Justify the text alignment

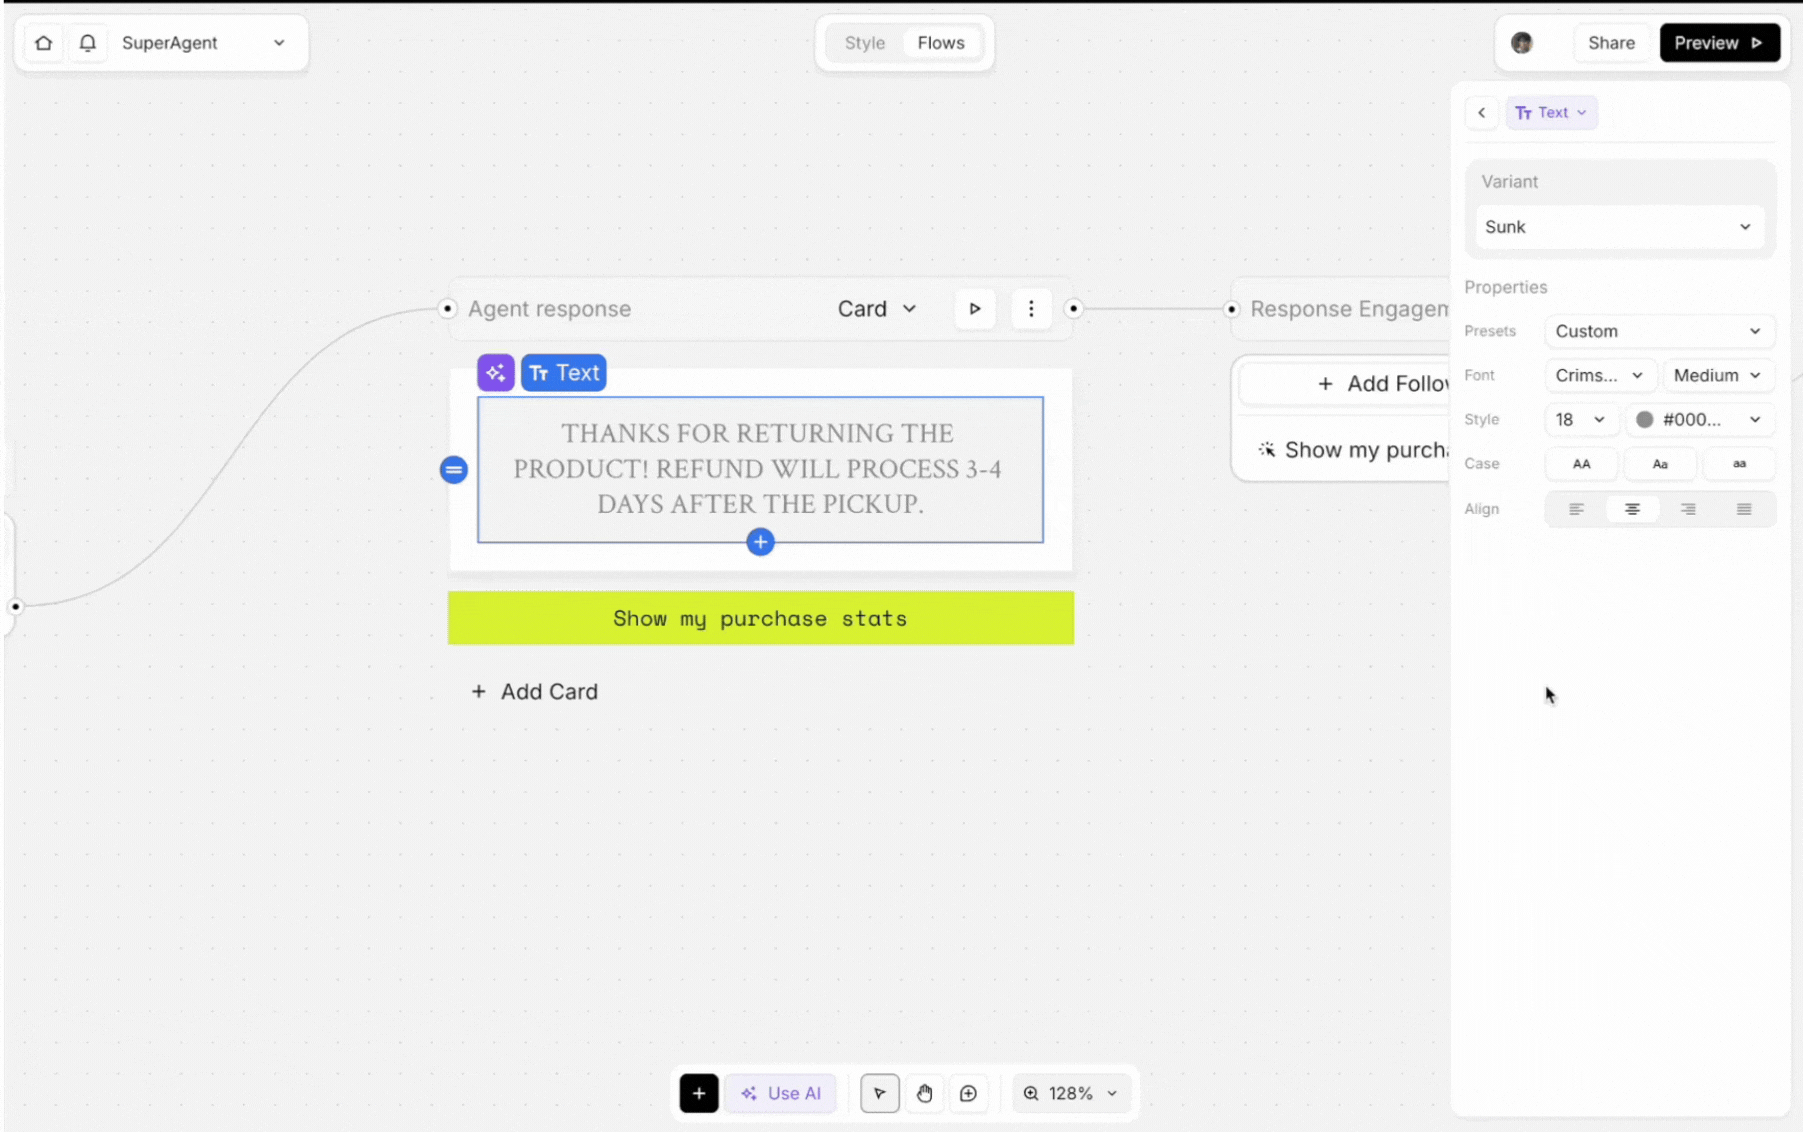(x=1744, y=509)
